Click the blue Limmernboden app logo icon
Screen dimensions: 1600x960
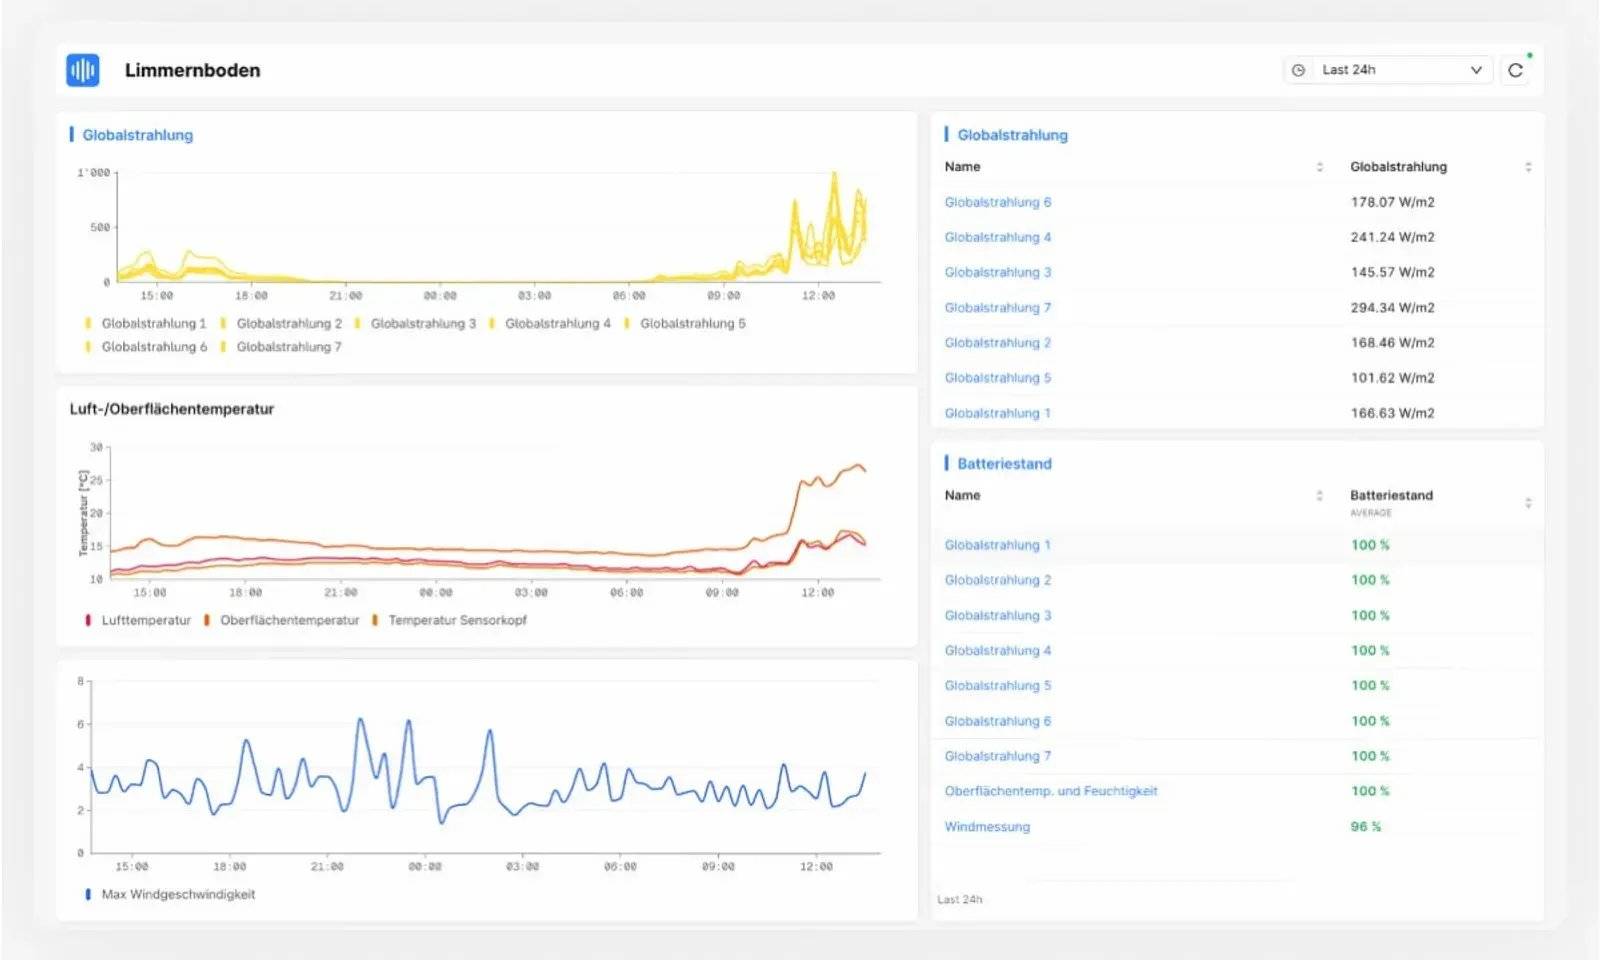click(x=83, y=70)
